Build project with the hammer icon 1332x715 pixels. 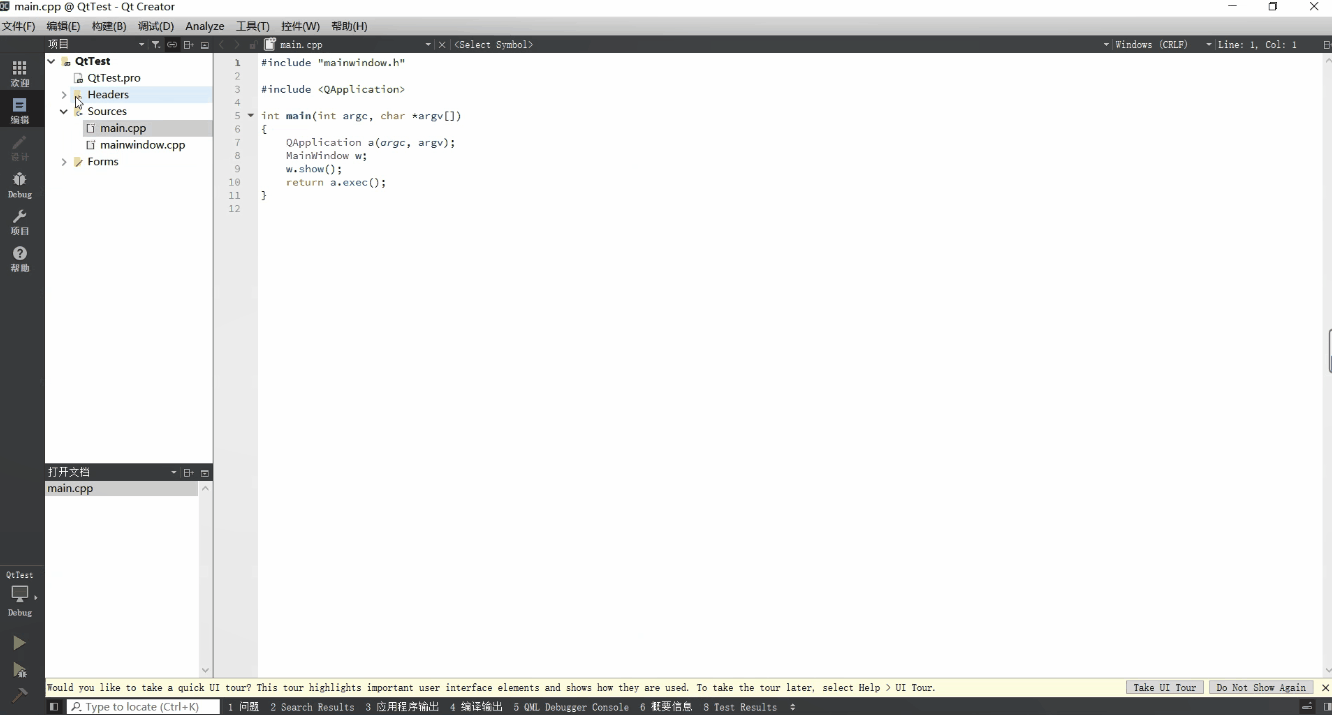19,695
